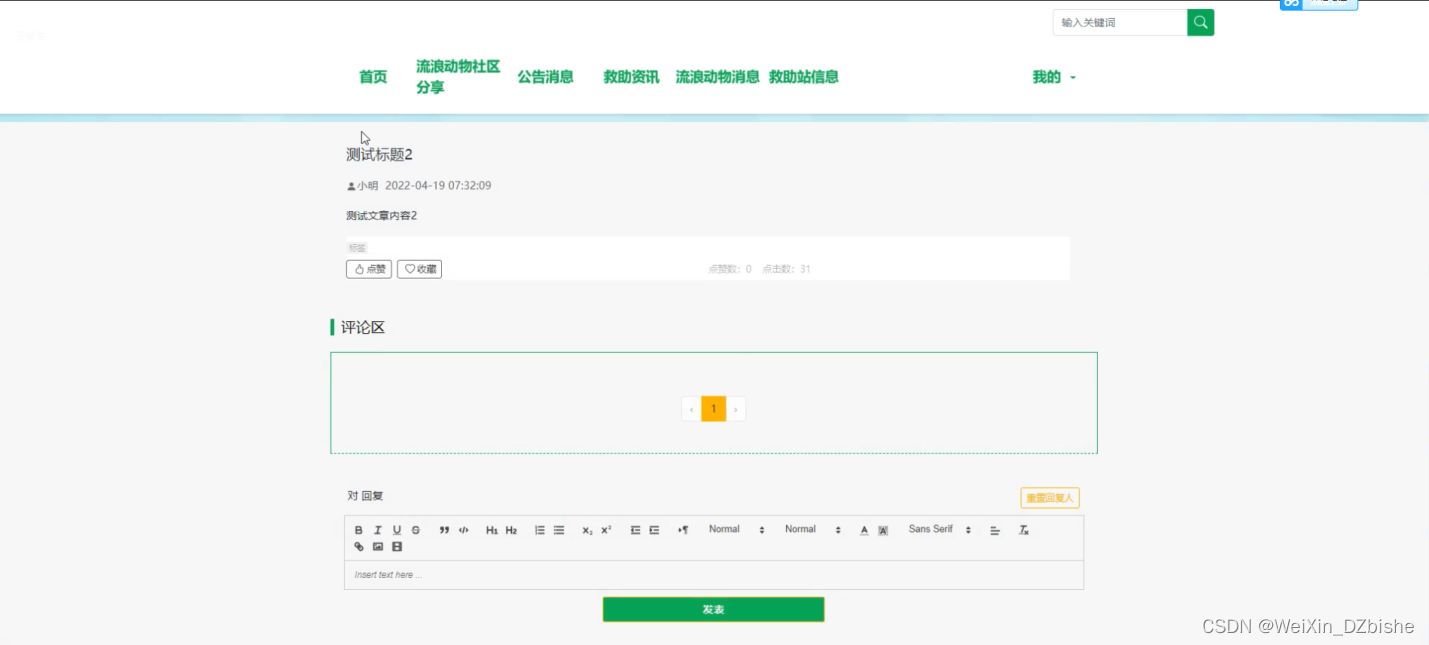Image resolution: width=1429 pixels, height=645 pixels.
Task: Apply subscript formatting
Action: click(x=588, y=530)
